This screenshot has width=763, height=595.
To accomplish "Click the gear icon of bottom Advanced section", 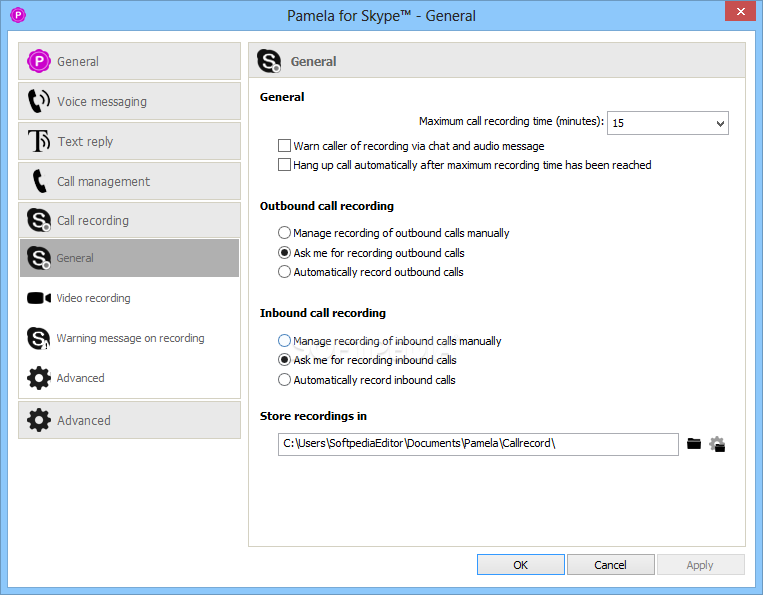I will [38, 420].
